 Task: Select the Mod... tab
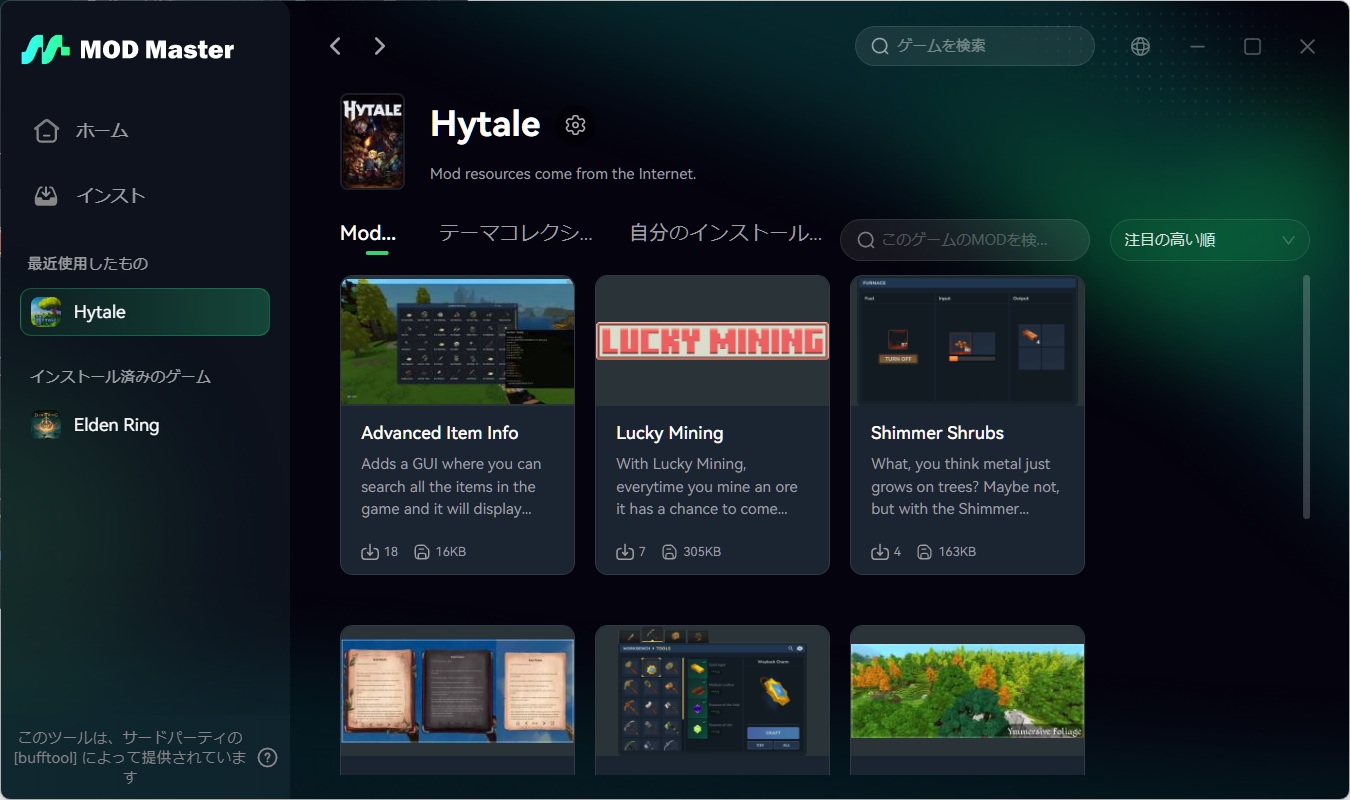368,233
